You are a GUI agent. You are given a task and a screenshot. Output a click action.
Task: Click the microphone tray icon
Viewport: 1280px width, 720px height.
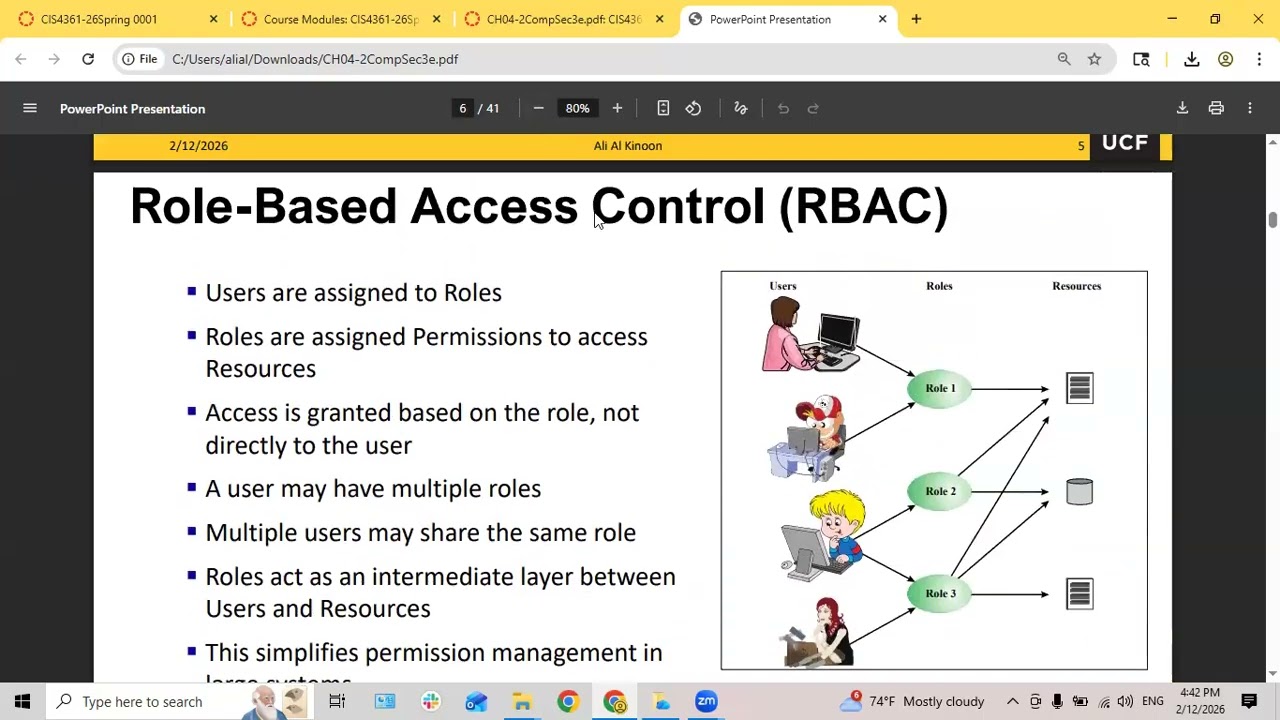click(x=1057, y=701)
